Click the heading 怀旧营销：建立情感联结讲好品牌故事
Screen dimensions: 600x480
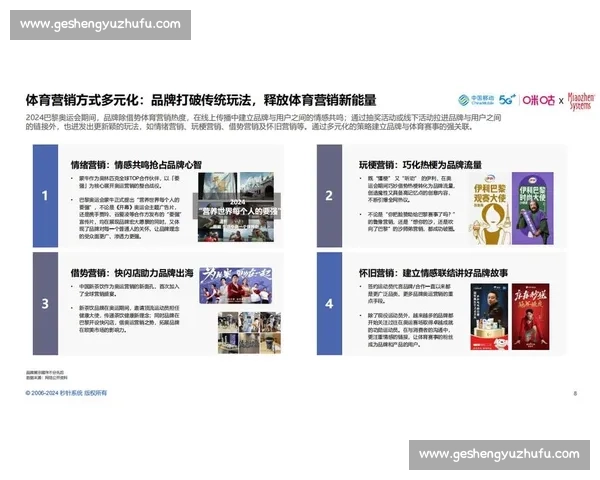pos(433,273)
